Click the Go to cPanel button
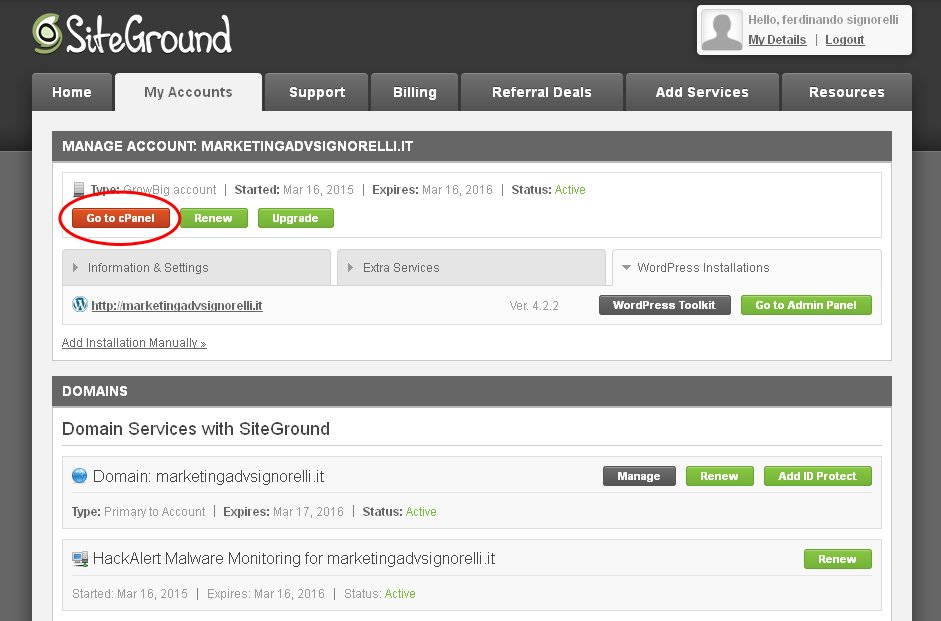Screen dimensions: 941x621 click(121, 218)
